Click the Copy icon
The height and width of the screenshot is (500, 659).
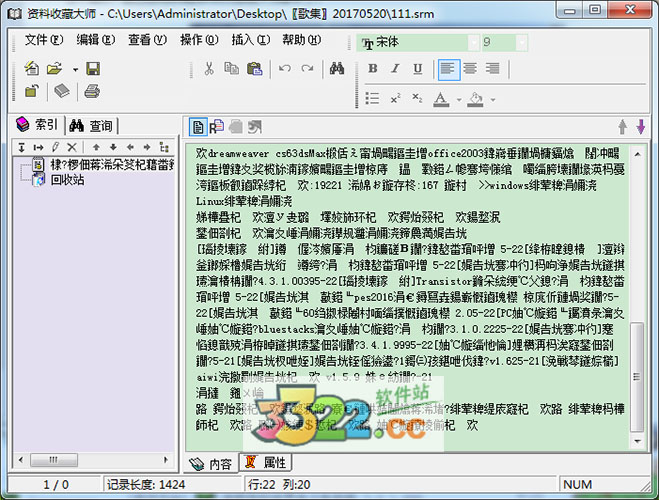pos(231,68)
